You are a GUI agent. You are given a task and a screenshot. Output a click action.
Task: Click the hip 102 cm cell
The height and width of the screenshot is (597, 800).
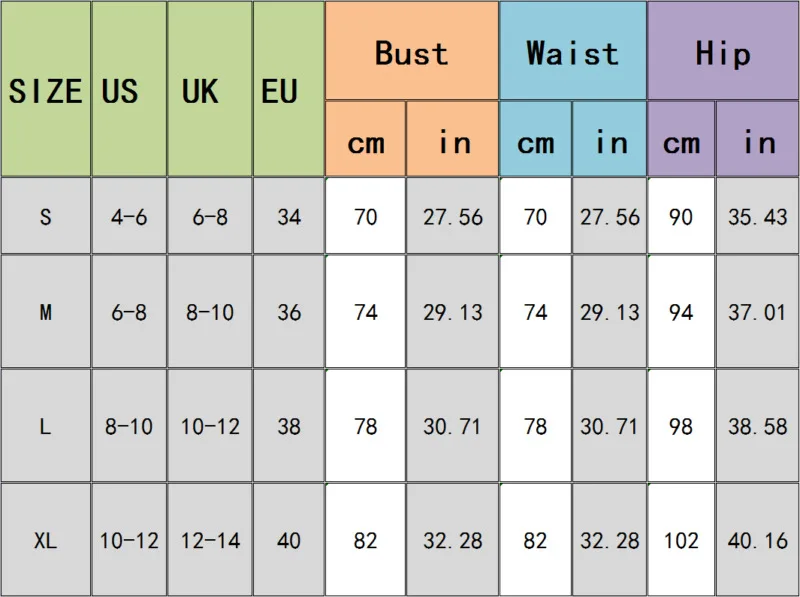681,541
